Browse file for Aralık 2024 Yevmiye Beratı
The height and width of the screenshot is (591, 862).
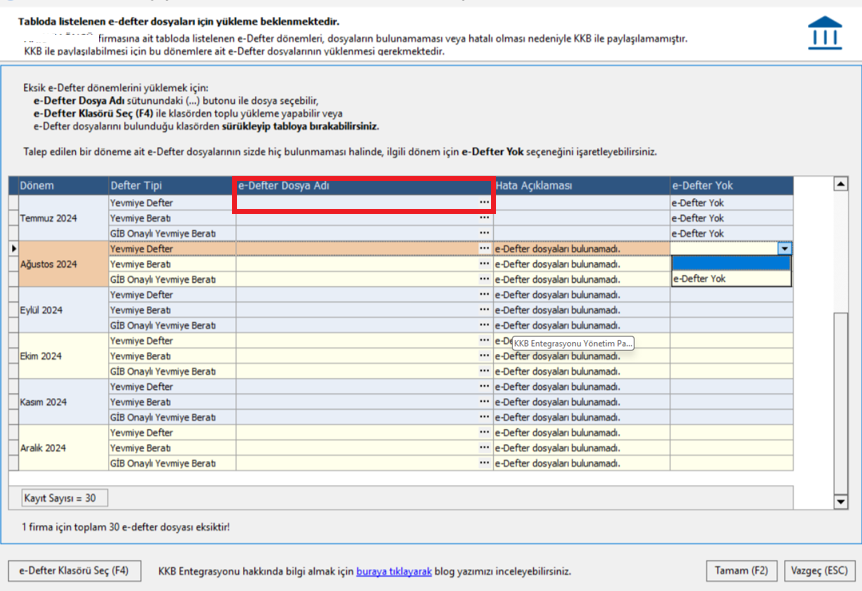[x=484, y=448]
